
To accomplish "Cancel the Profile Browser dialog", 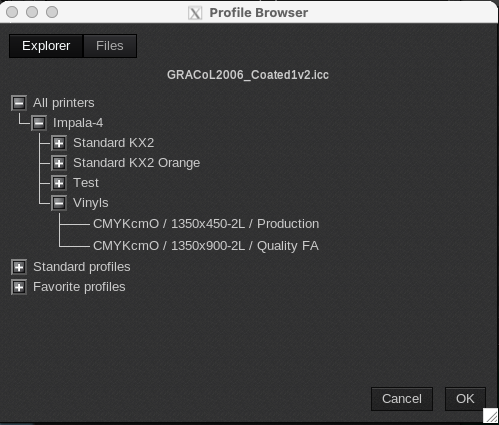I will (x=402, y=399).
